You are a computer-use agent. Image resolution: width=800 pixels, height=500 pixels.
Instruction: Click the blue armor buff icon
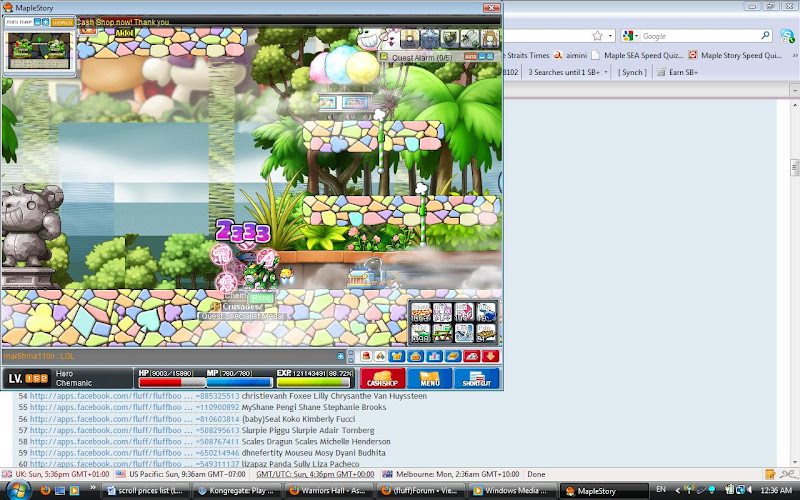coord(430,39)
